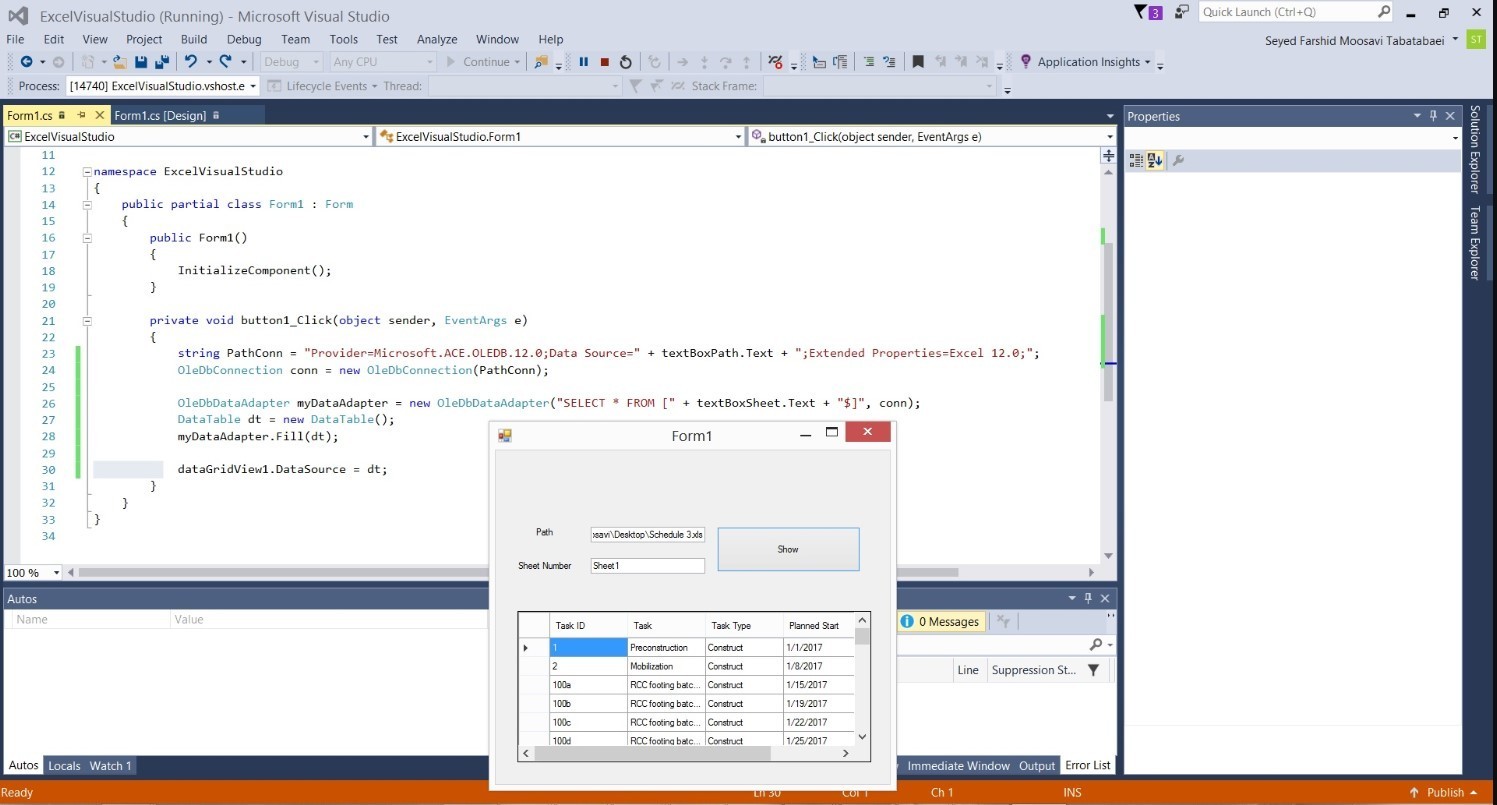Viewport: 1497px width, 805px height.
Task: Restart debugging with the circular arrow
Action: pyautogui.click(x=626, y=62)
